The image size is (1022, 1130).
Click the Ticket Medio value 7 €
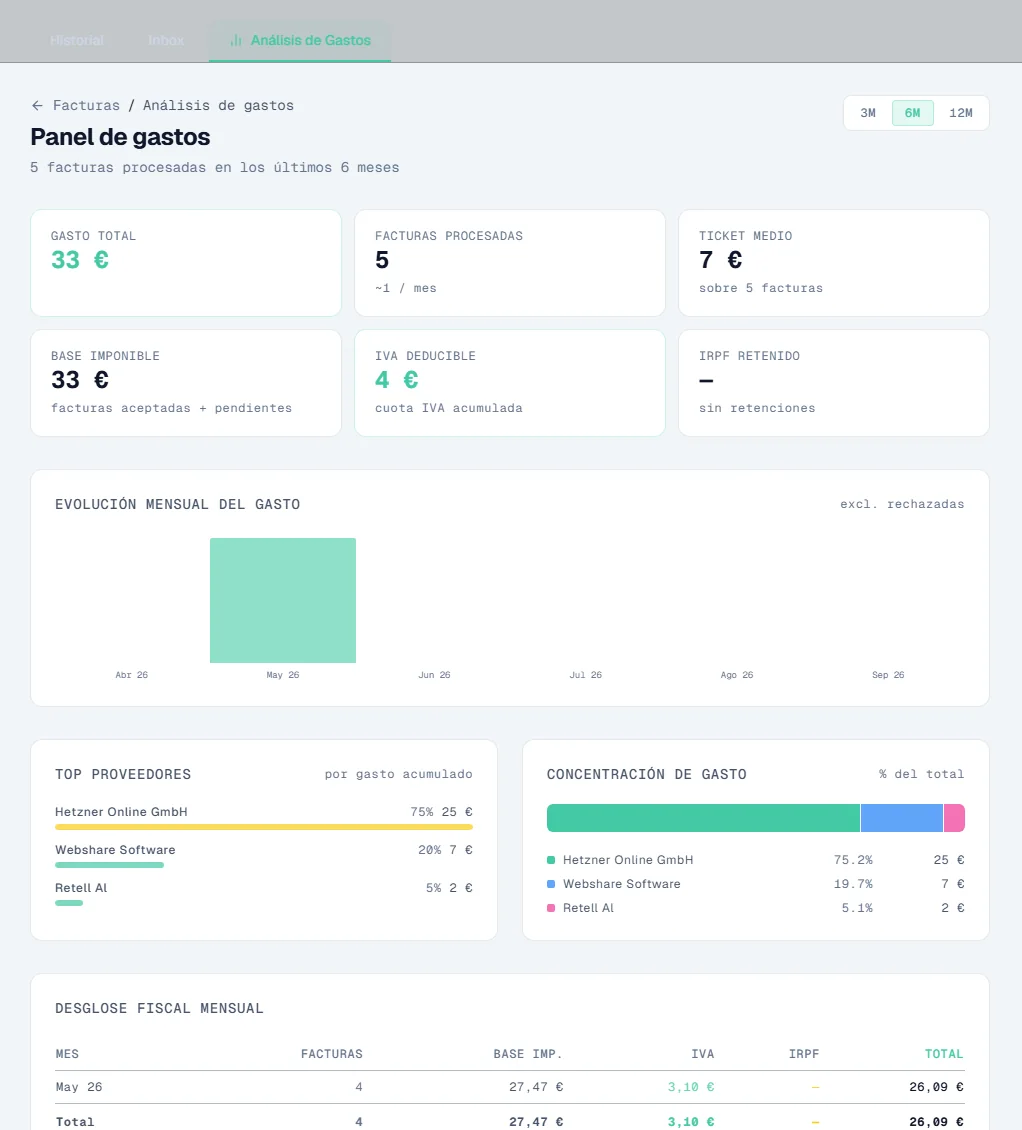coord(721,259)
